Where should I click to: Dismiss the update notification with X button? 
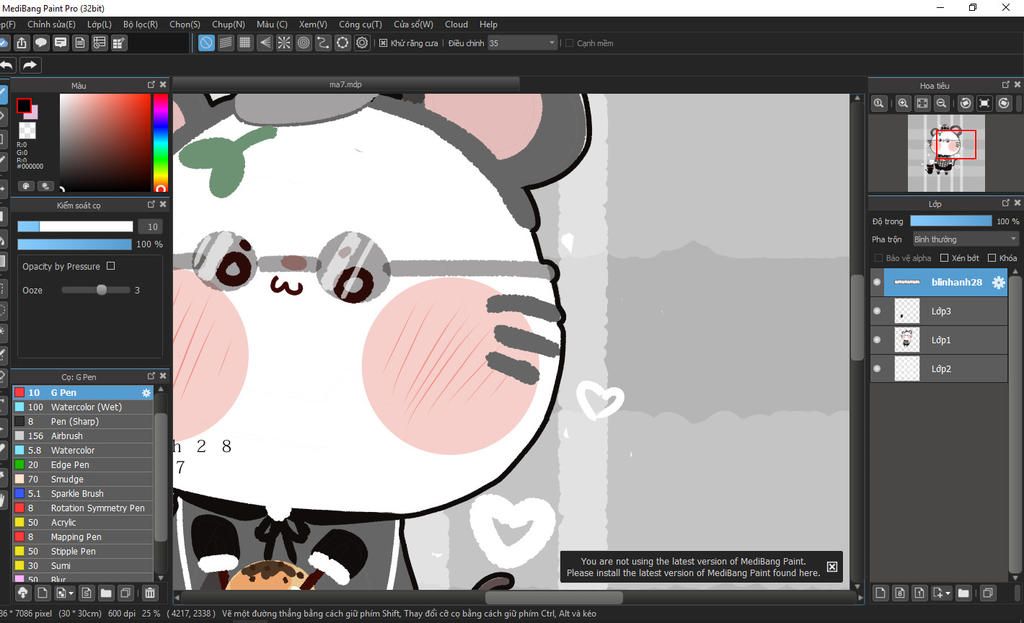coord(832,567)
